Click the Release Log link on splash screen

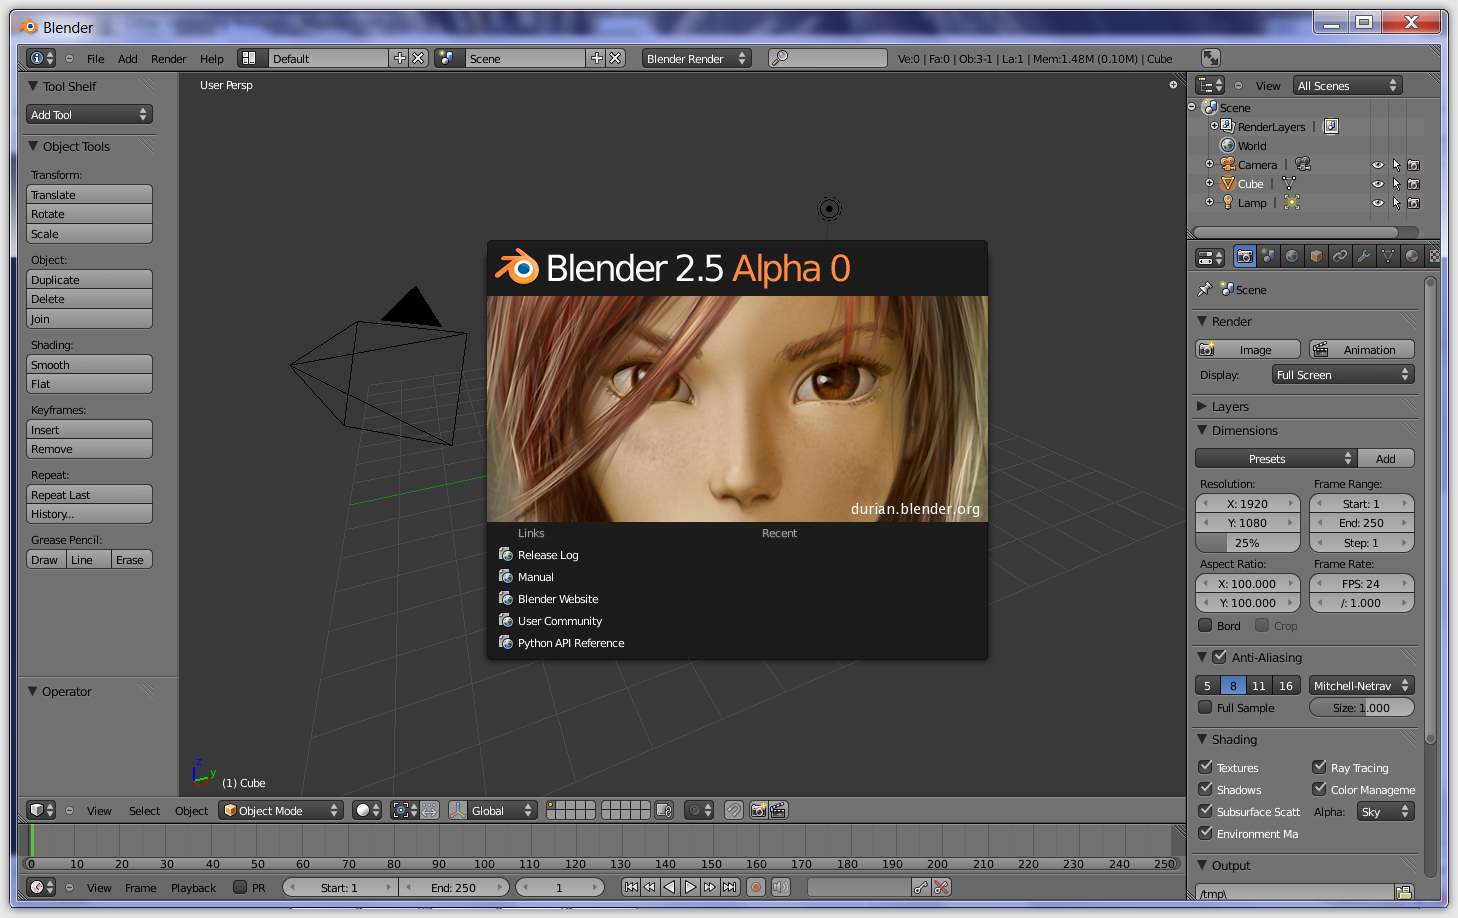tap(547, 554)
